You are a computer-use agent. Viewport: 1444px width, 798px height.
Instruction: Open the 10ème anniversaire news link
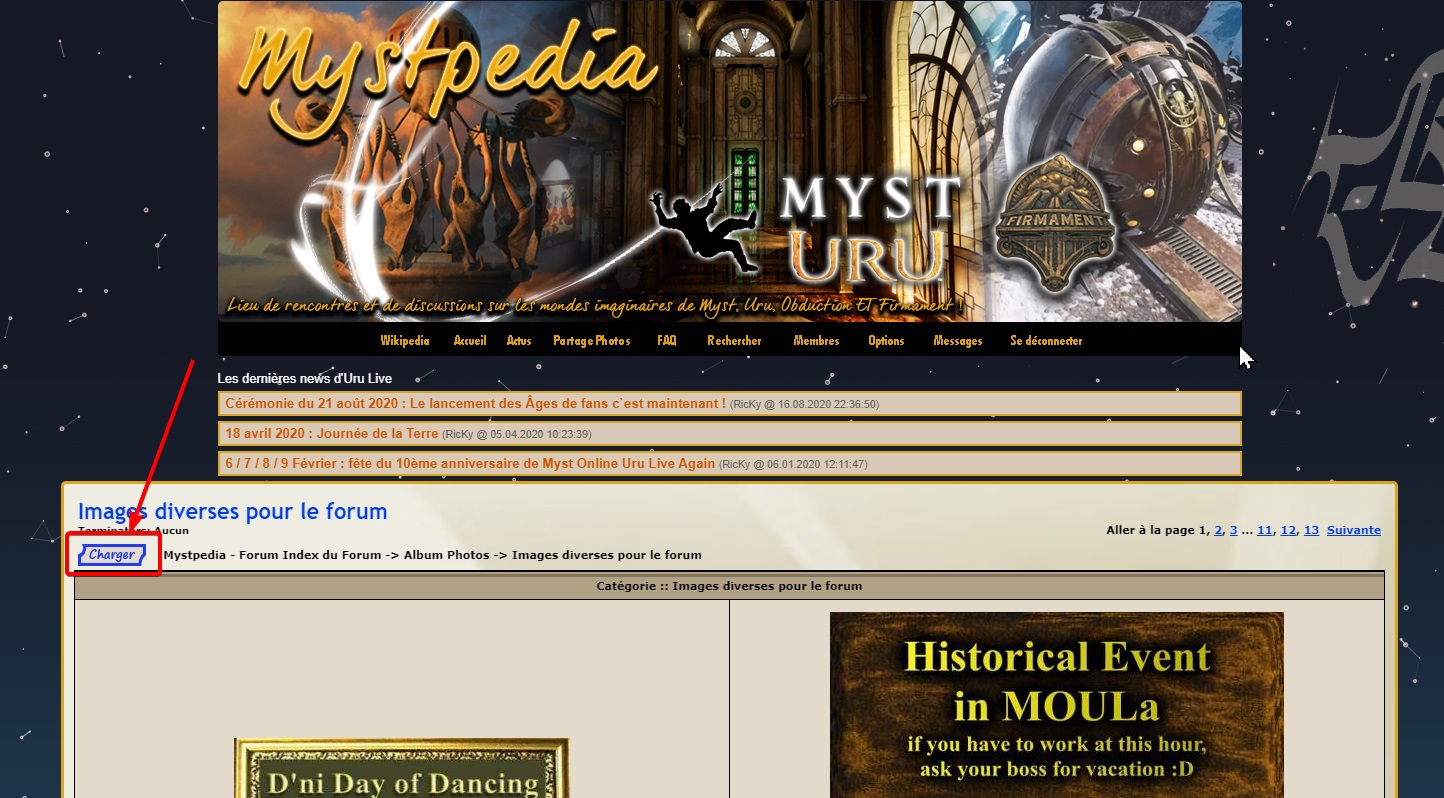(469, 464)
